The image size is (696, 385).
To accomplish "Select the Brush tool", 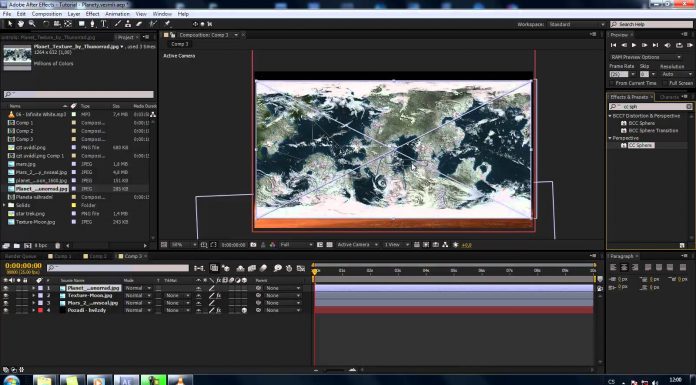I will click(118, 24).
